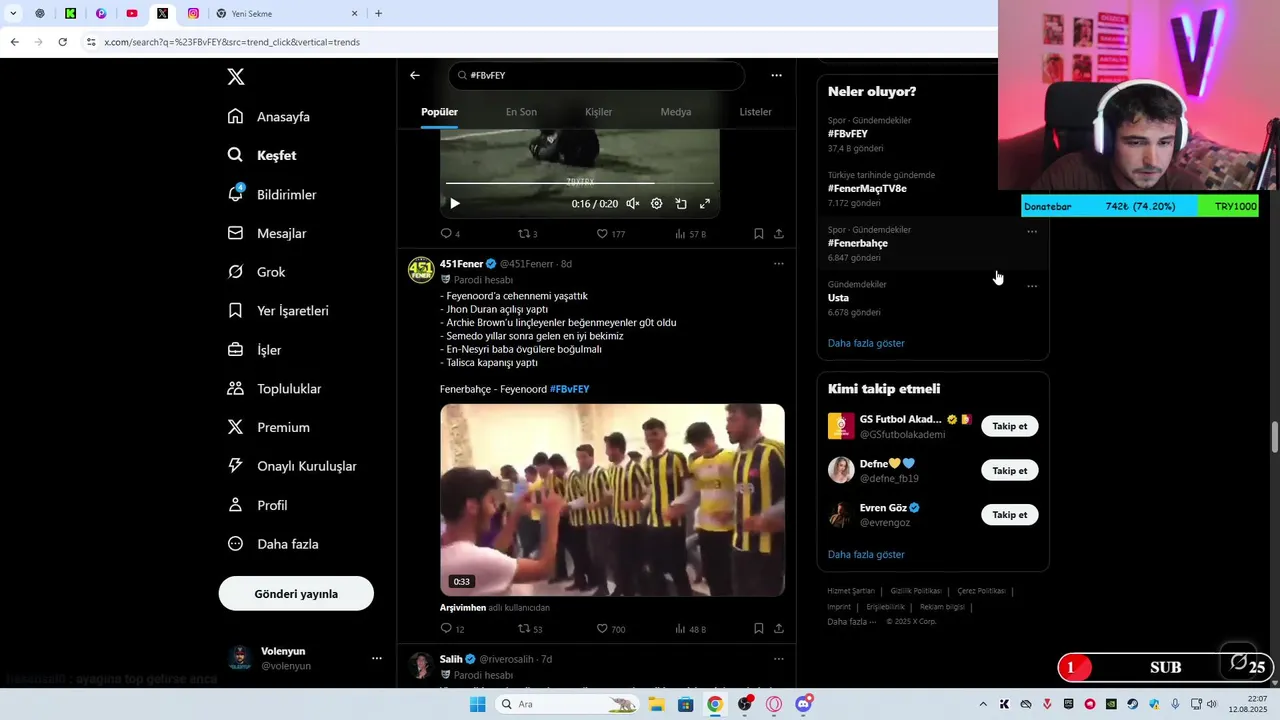The width and height of the screenshot is (1280, 720).
Task: Show more follow suggestions
Action: tap(866, 554)
